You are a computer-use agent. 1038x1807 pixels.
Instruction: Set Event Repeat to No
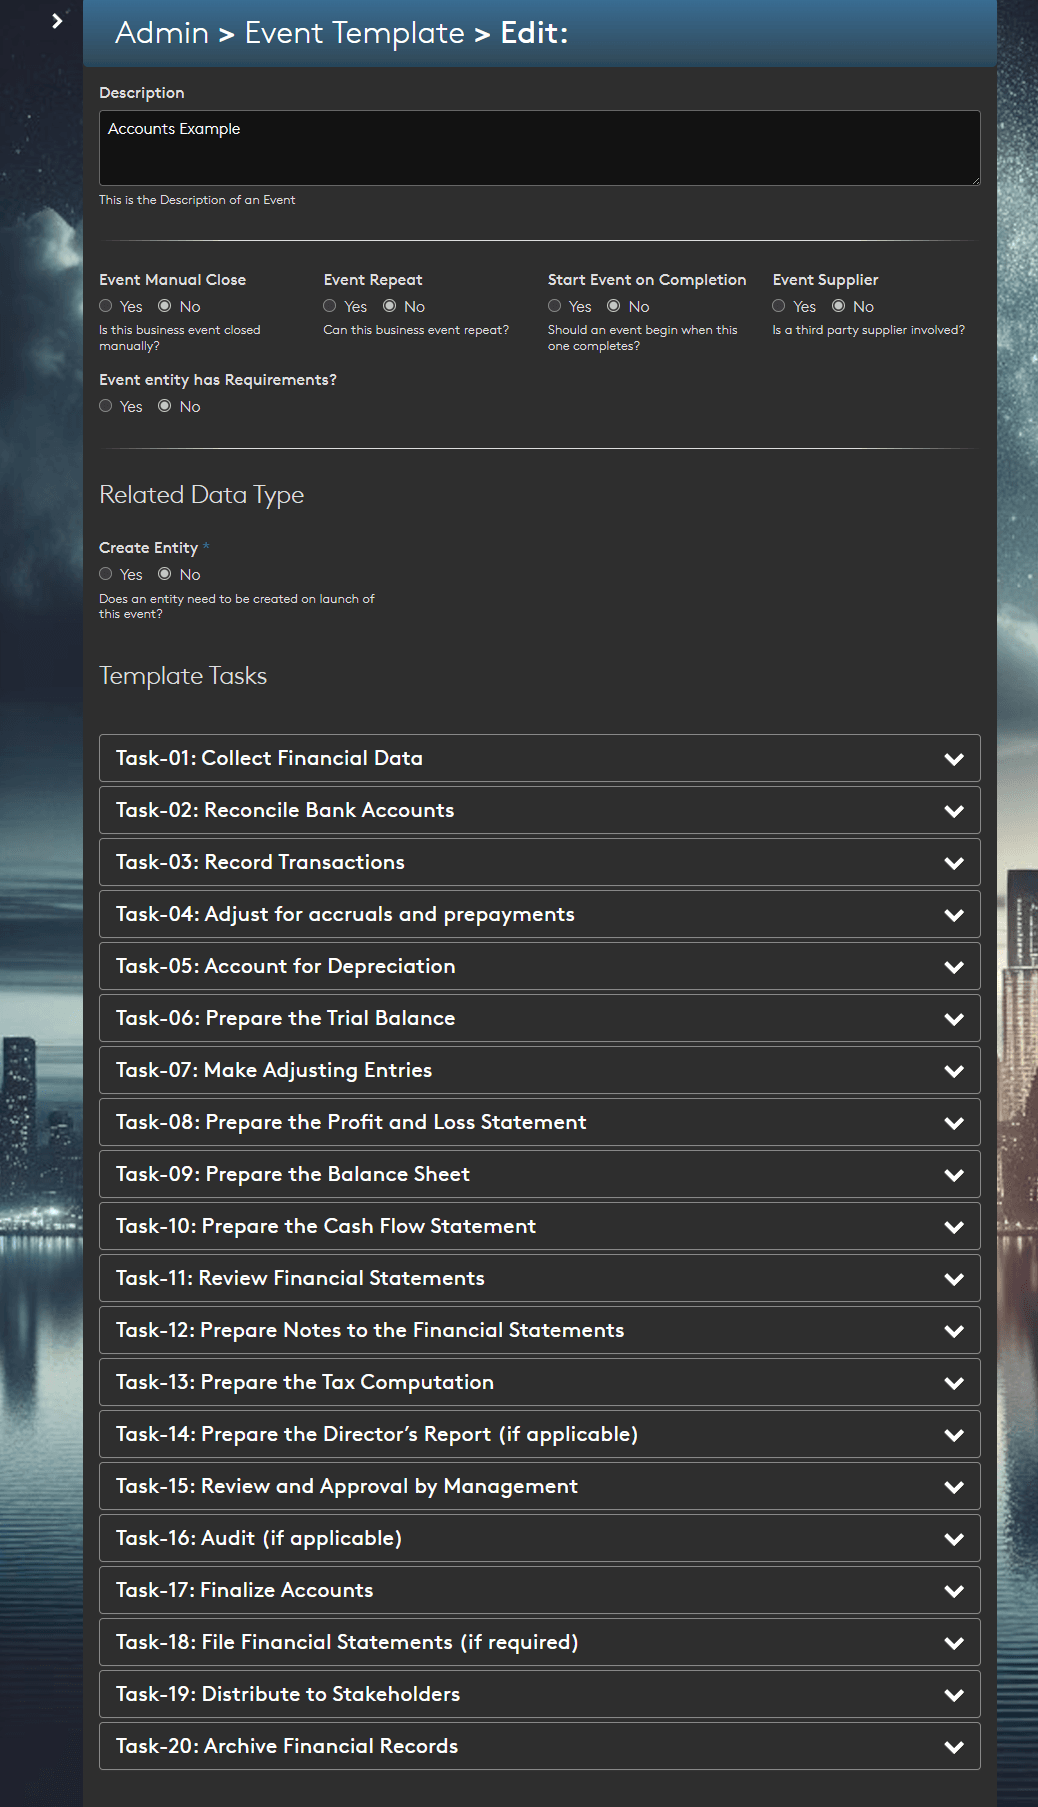pos(390,306)
